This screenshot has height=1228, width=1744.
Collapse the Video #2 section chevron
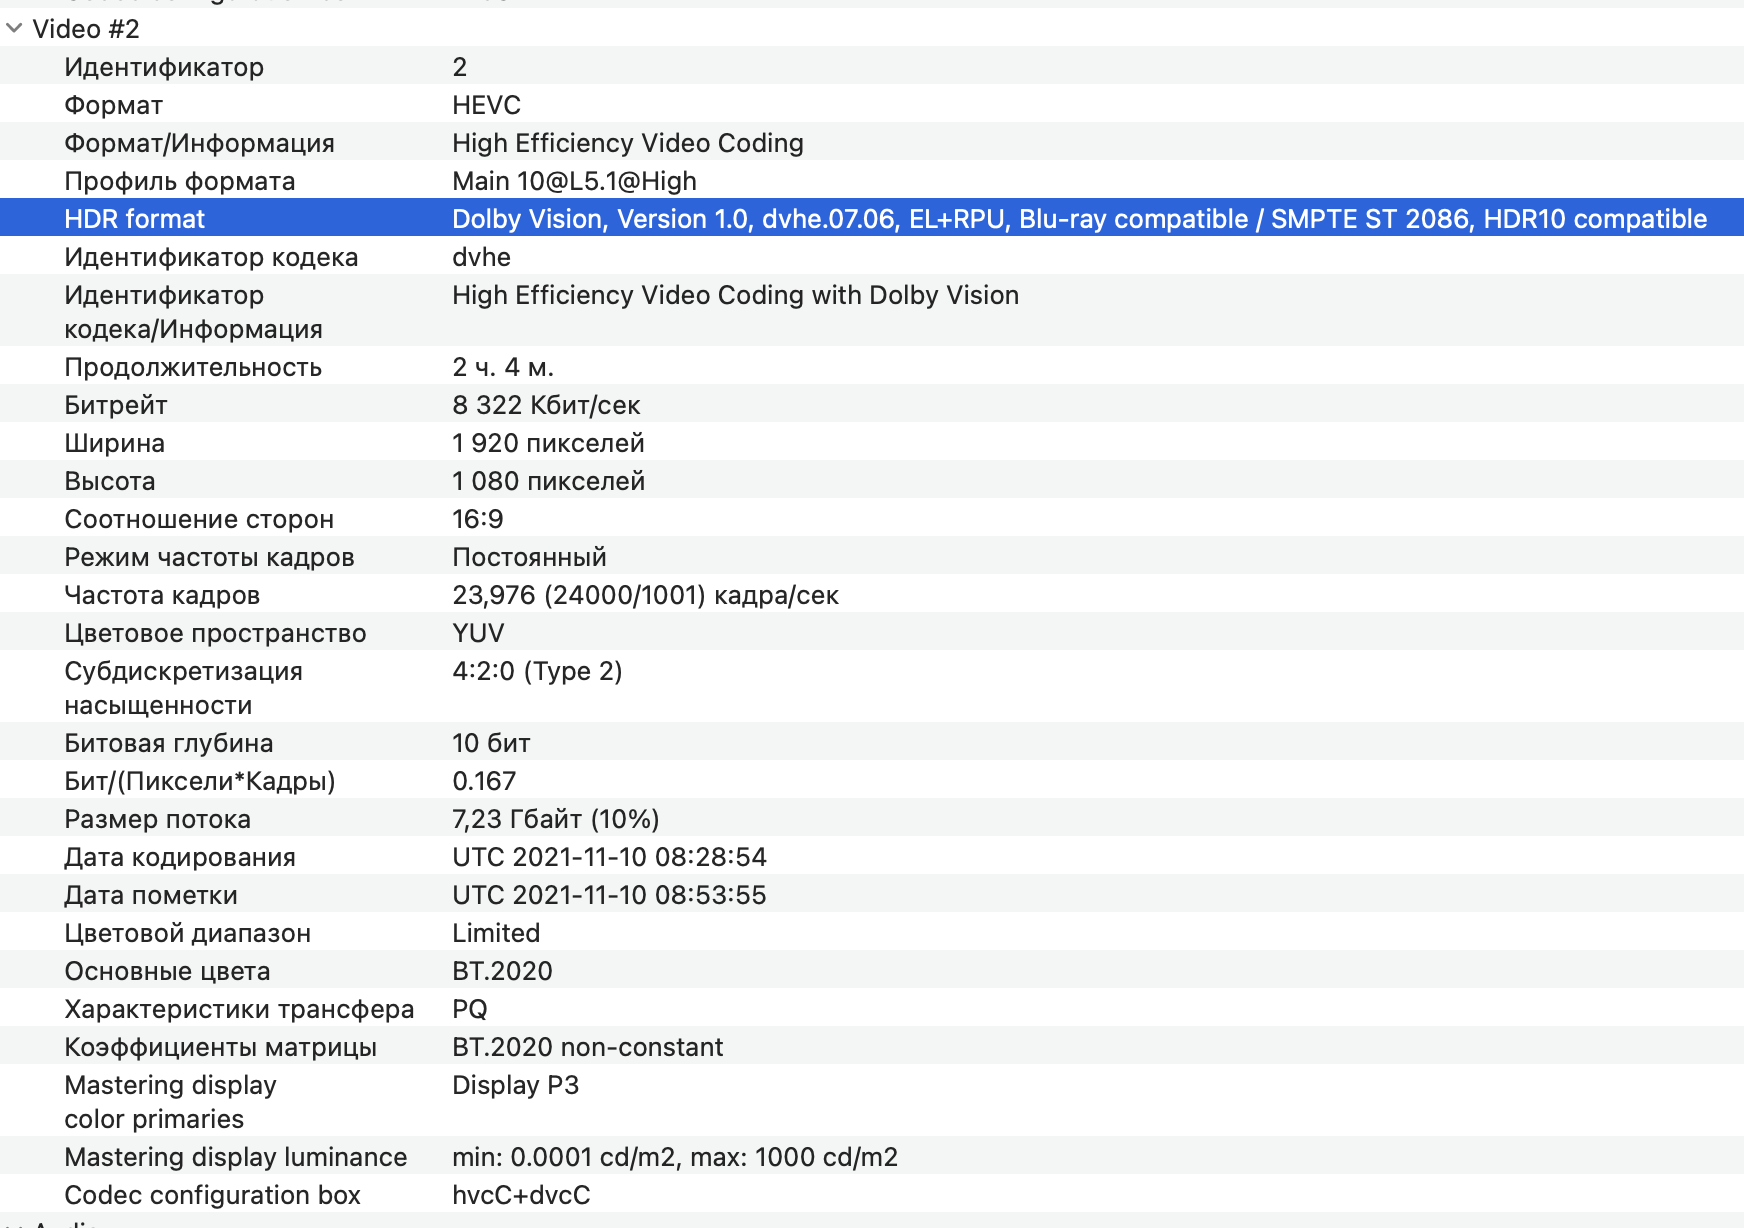pyautogui.click(x=14, y=29)
